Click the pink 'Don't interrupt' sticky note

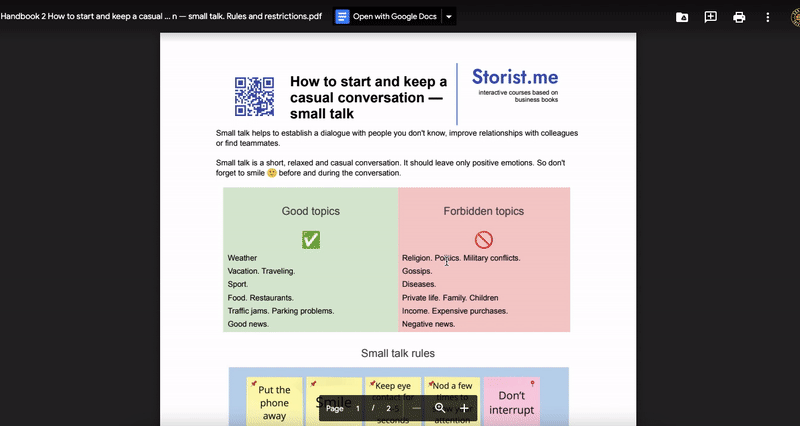tap(511, 402)
